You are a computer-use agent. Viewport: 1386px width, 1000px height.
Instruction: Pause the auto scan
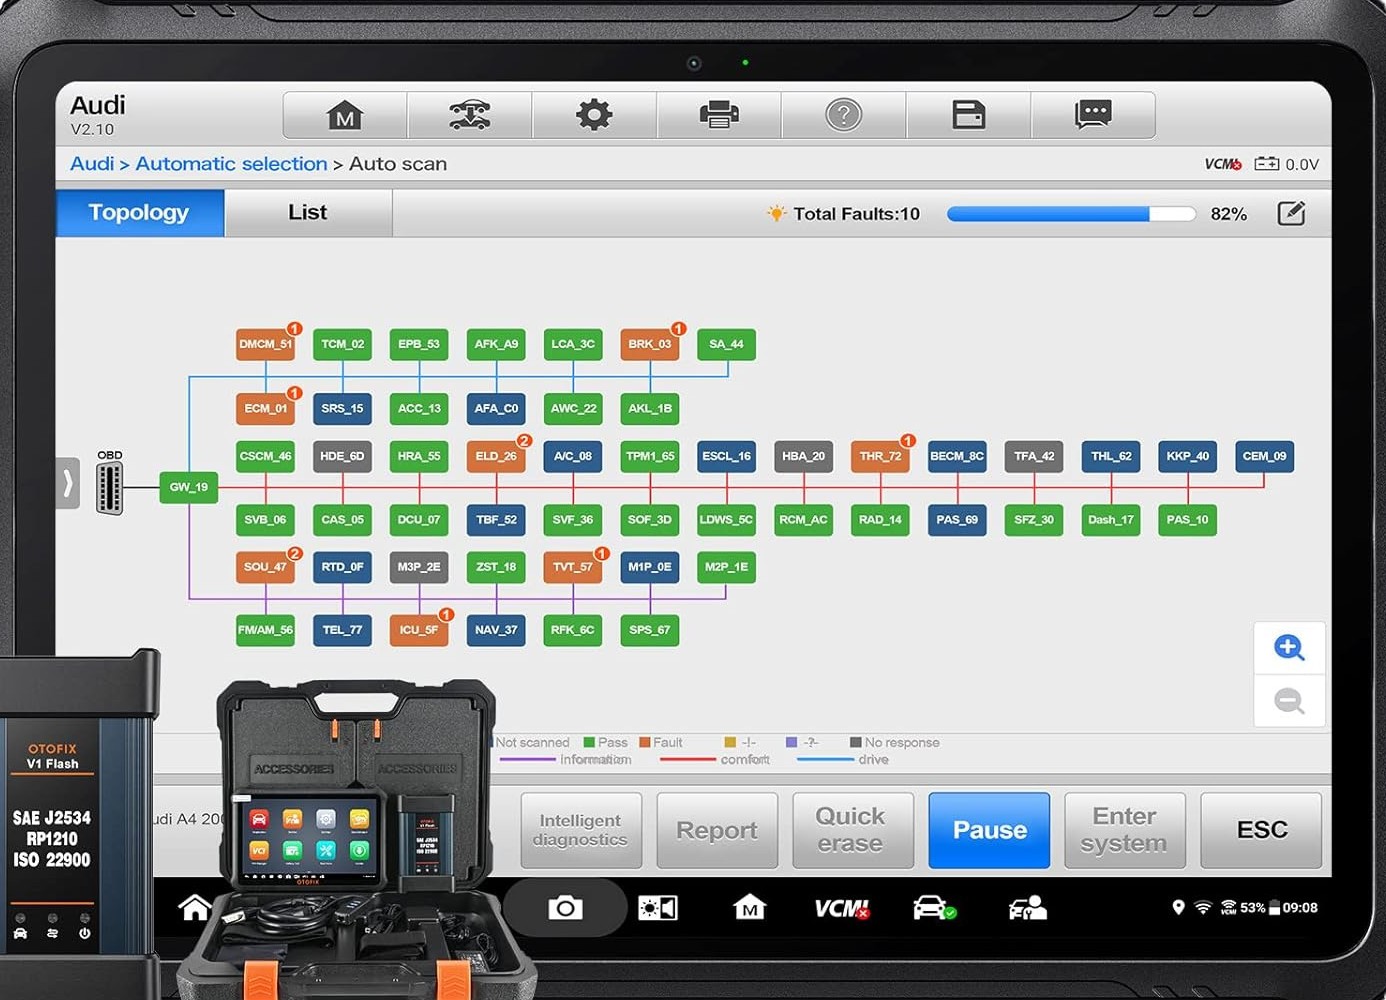coord(989,830)
